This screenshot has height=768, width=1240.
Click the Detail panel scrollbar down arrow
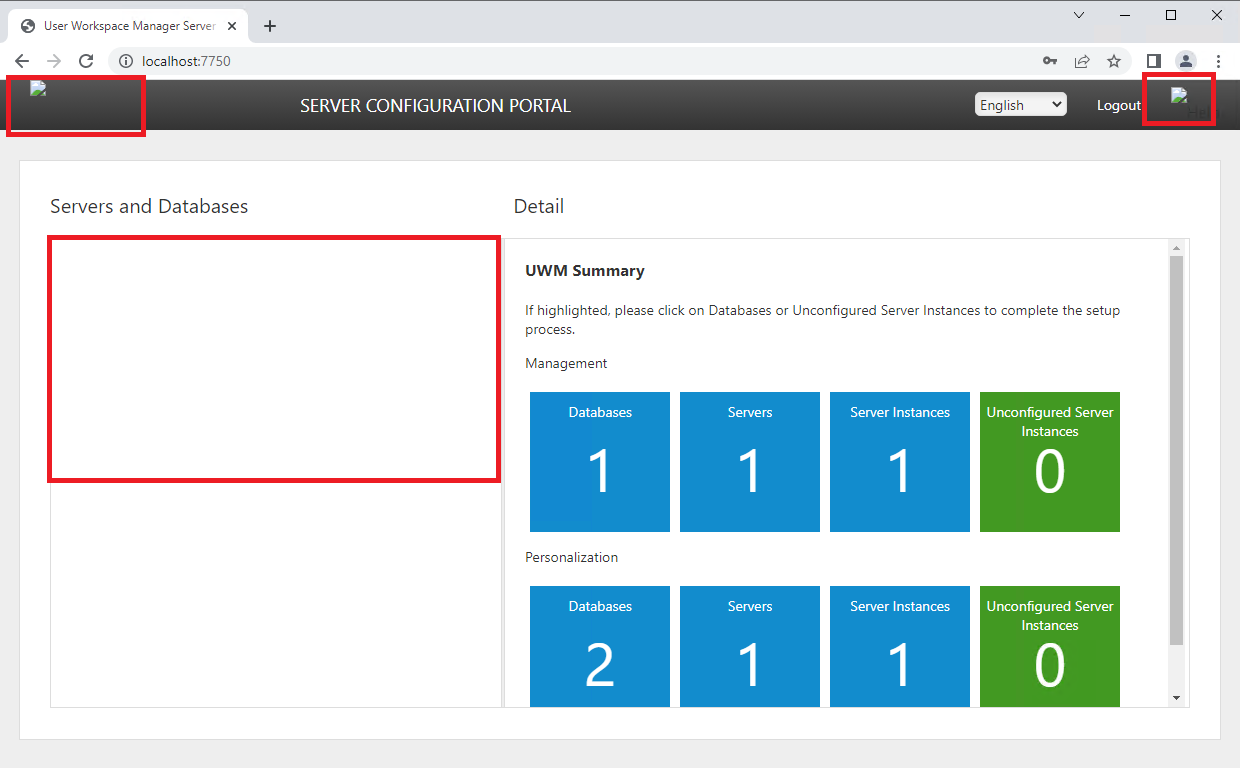1177,698
